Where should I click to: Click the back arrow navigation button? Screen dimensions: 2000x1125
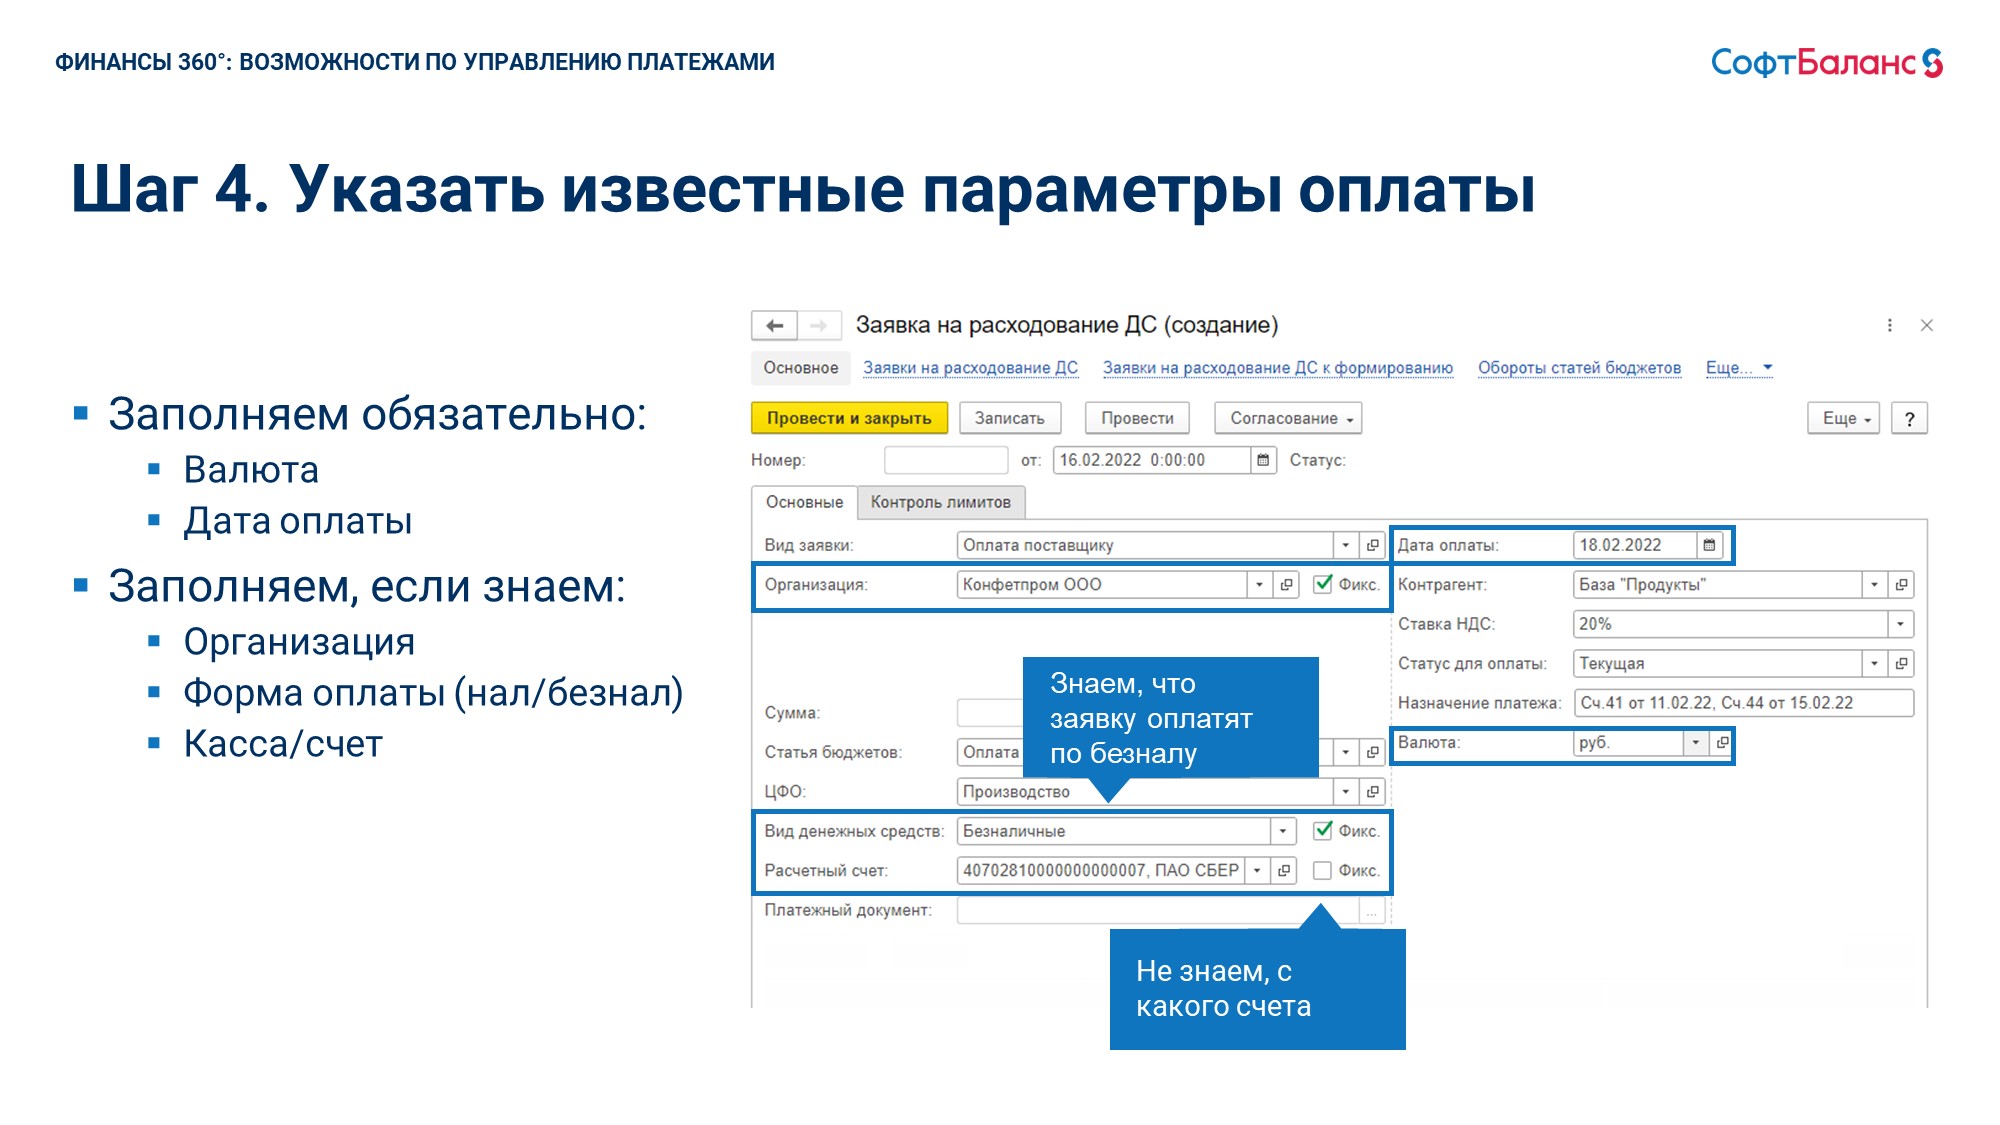(774, 326)
